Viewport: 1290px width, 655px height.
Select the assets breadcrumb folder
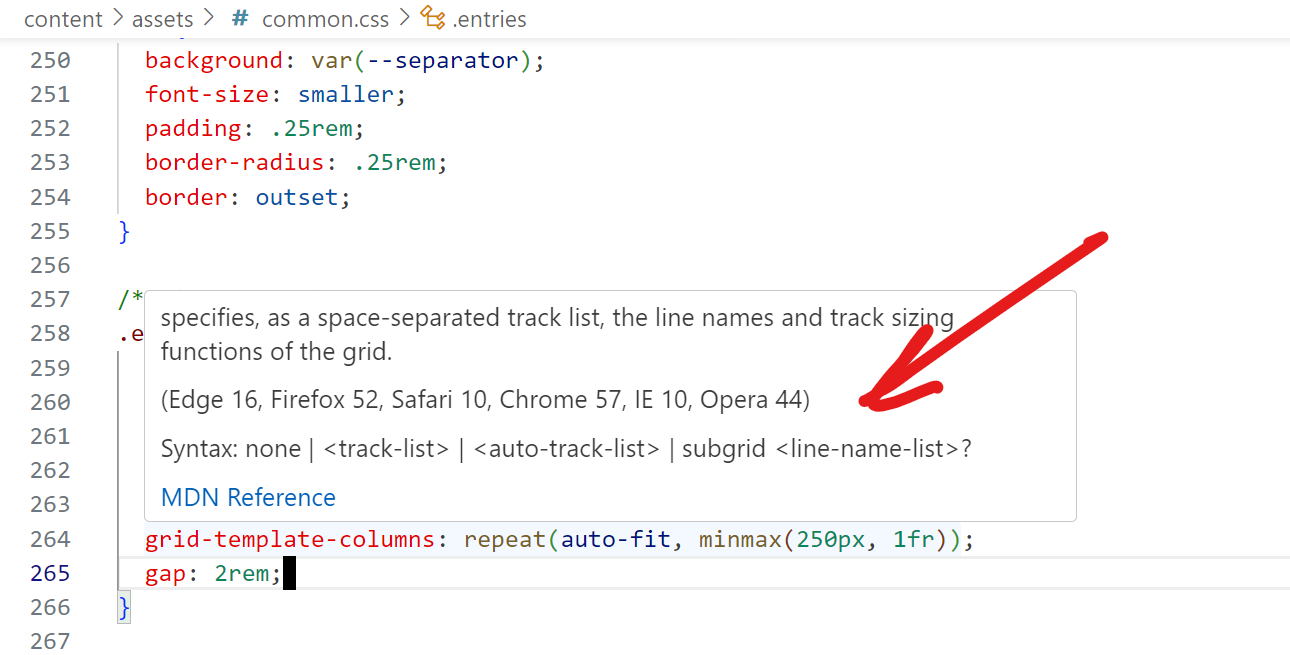click(162, 19)
